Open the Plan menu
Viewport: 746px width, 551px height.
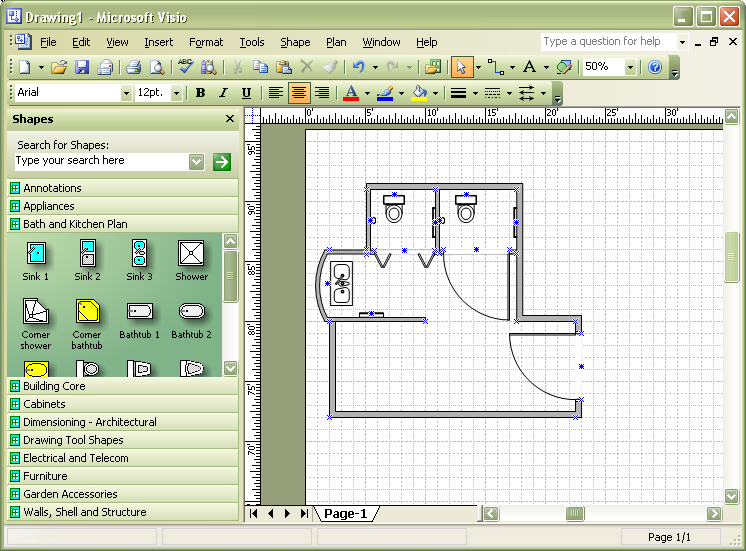(x=336, y=42)
